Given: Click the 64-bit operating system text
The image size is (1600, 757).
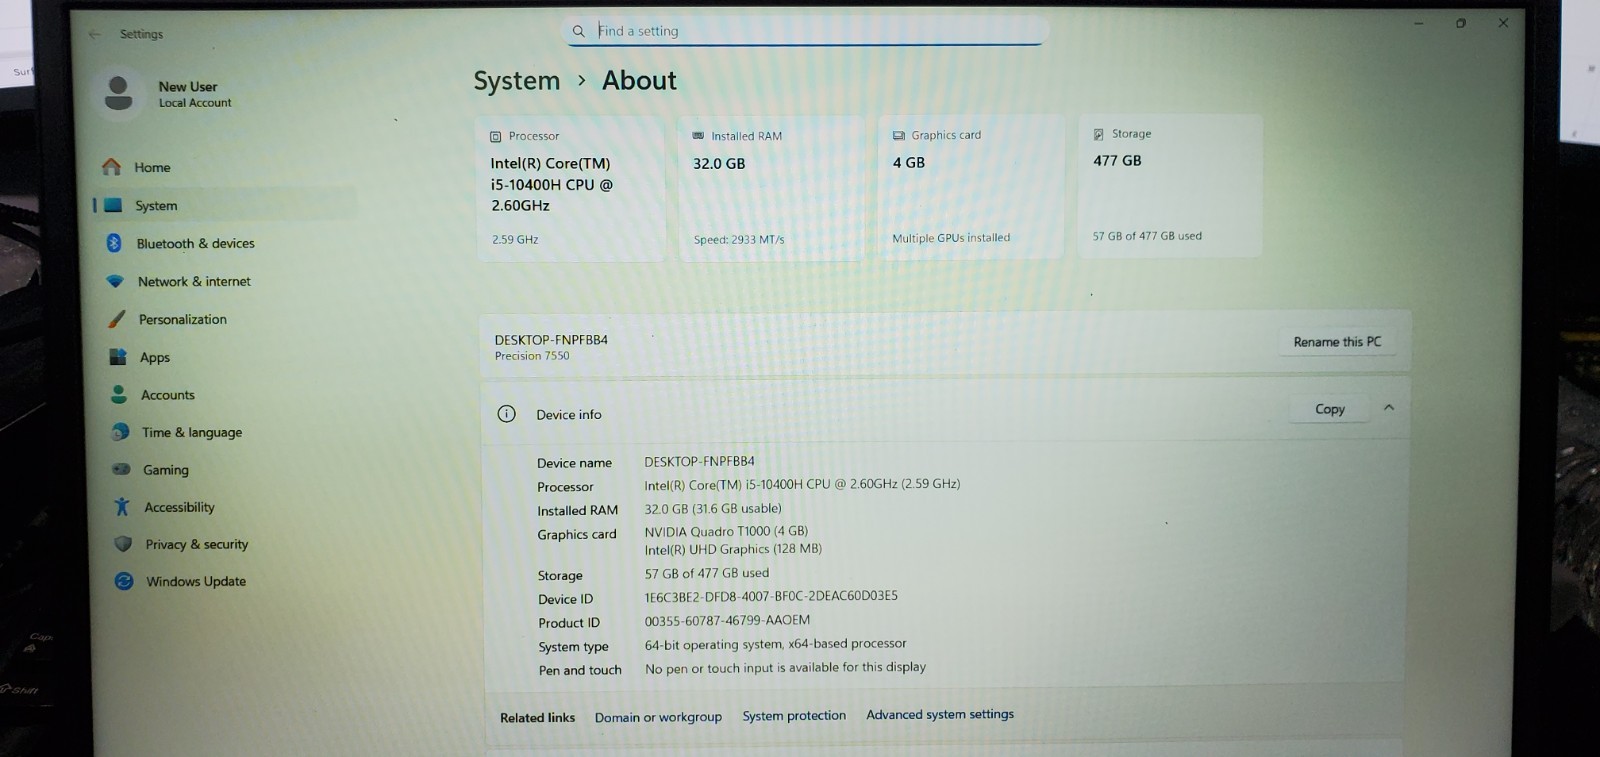Looking at the screenshot, I should 775,644.
